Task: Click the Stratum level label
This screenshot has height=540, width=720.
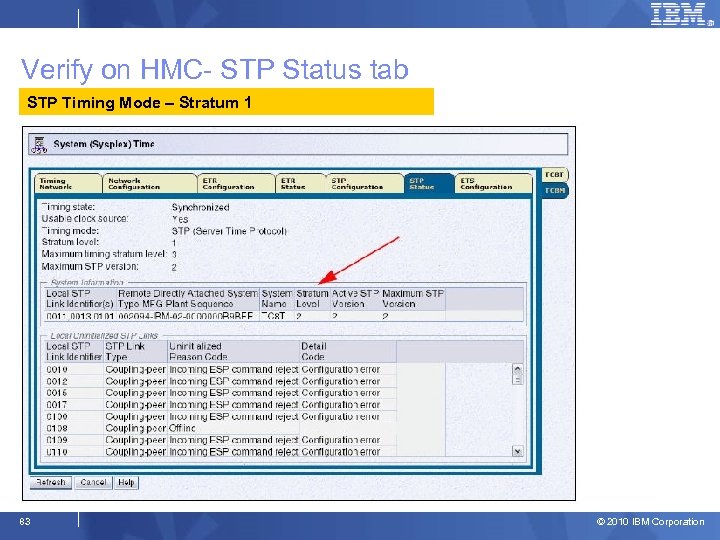Action: (x=70, y=242)
